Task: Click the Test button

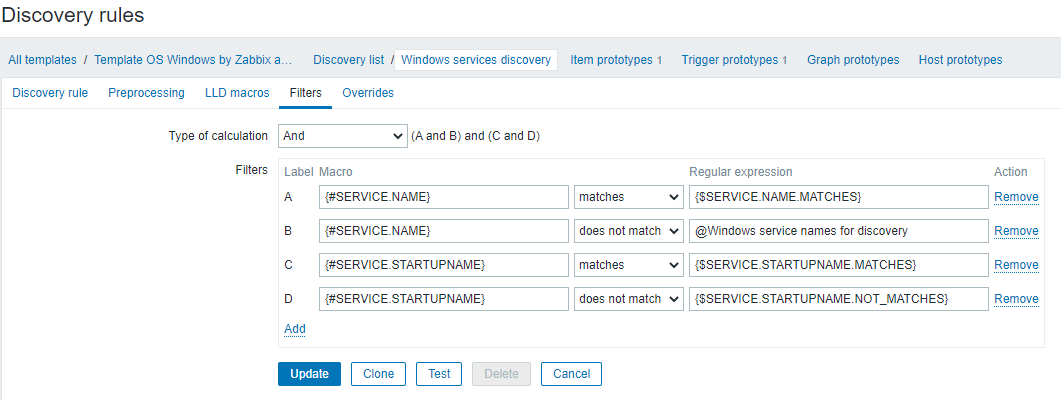Action: (x=439, y=374)
